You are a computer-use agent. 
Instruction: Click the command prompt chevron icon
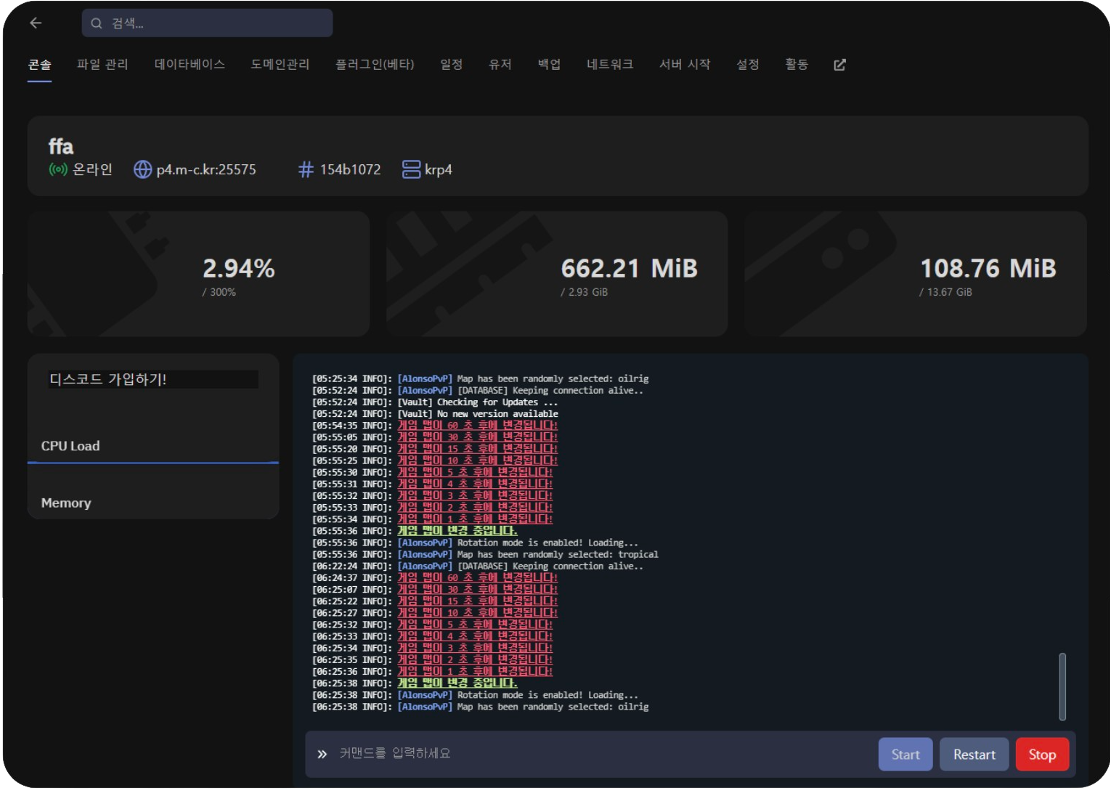coord(322,754)
